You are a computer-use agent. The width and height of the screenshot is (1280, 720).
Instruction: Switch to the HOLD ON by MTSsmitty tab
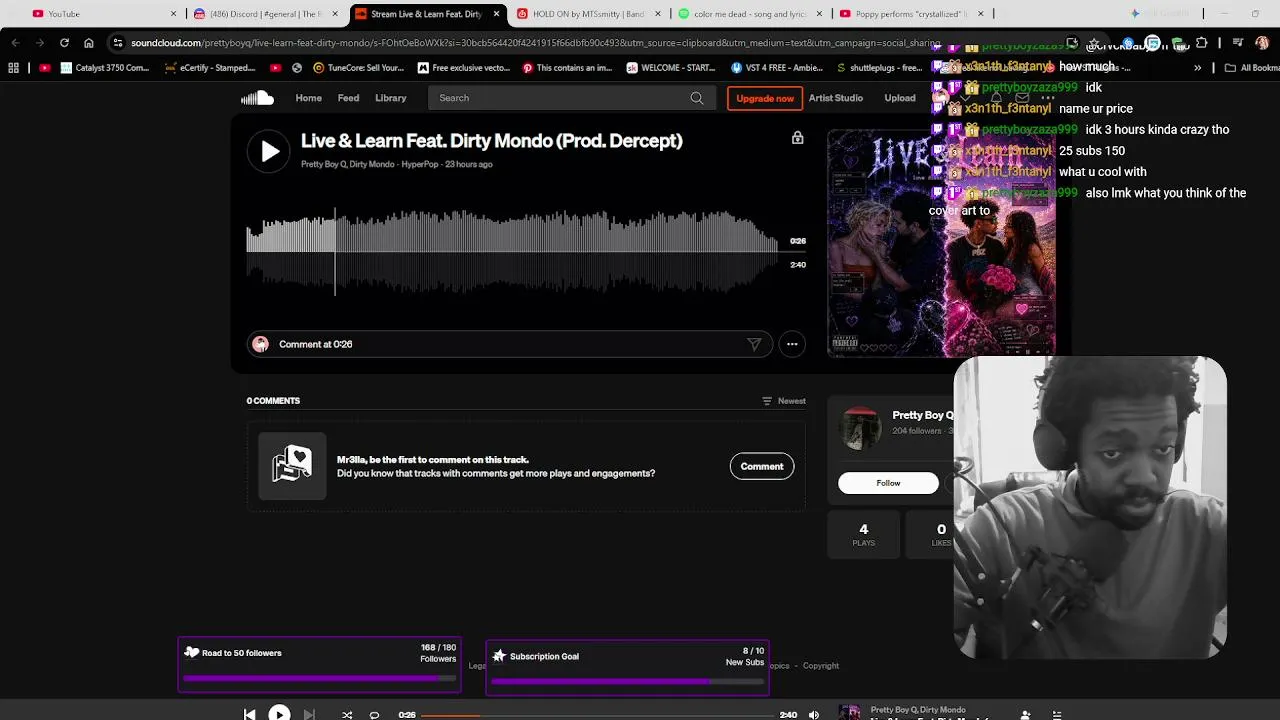pos(588,14)
